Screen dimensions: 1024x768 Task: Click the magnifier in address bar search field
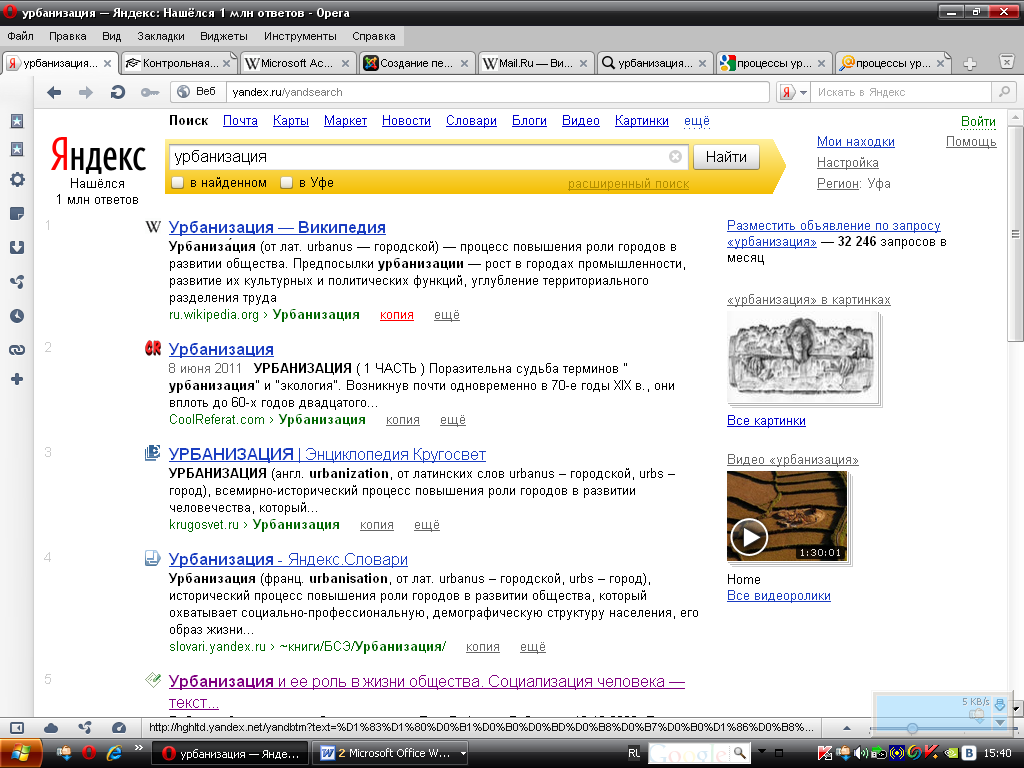[1004, 92]
